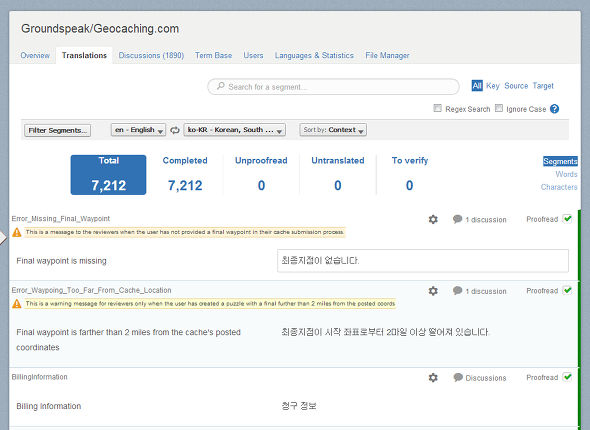Open the Discussions (1890) tab

coord(151,55)
